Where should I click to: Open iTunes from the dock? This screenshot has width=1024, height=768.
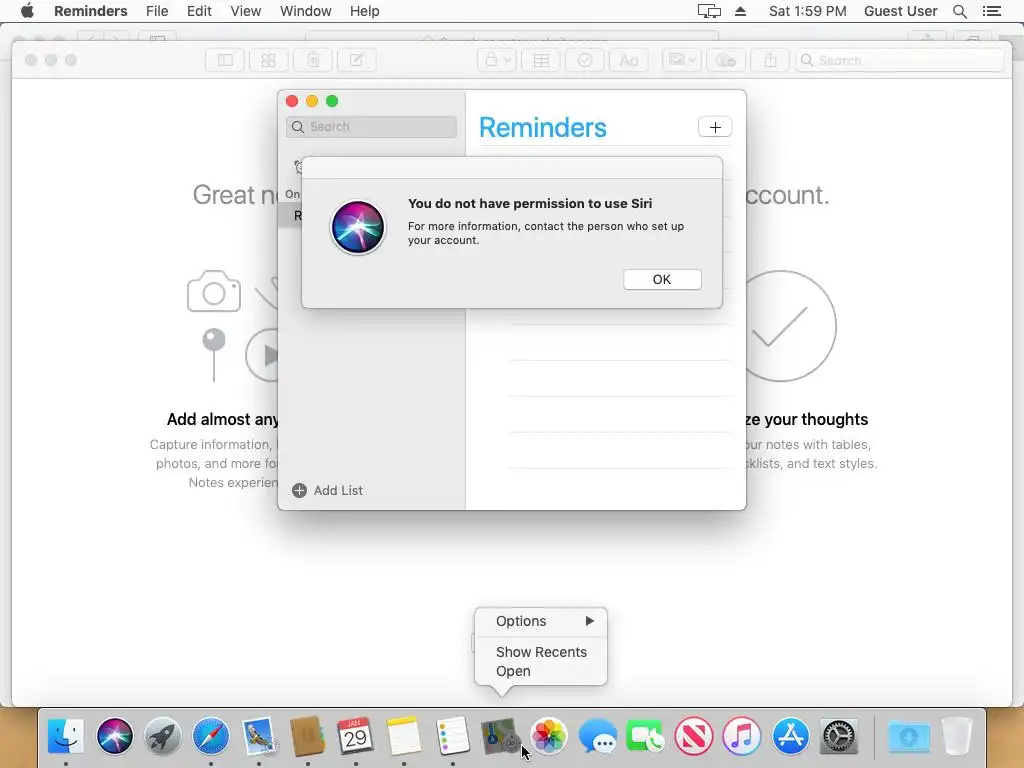(742, 736)
